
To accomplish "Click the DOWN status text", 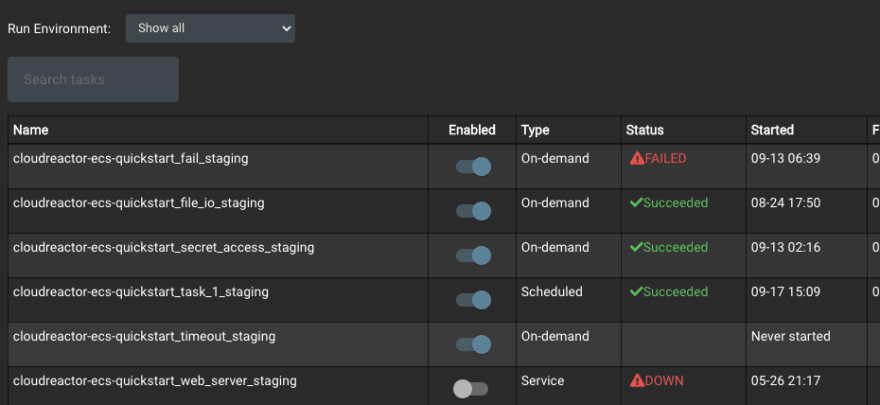I will 664,381.
